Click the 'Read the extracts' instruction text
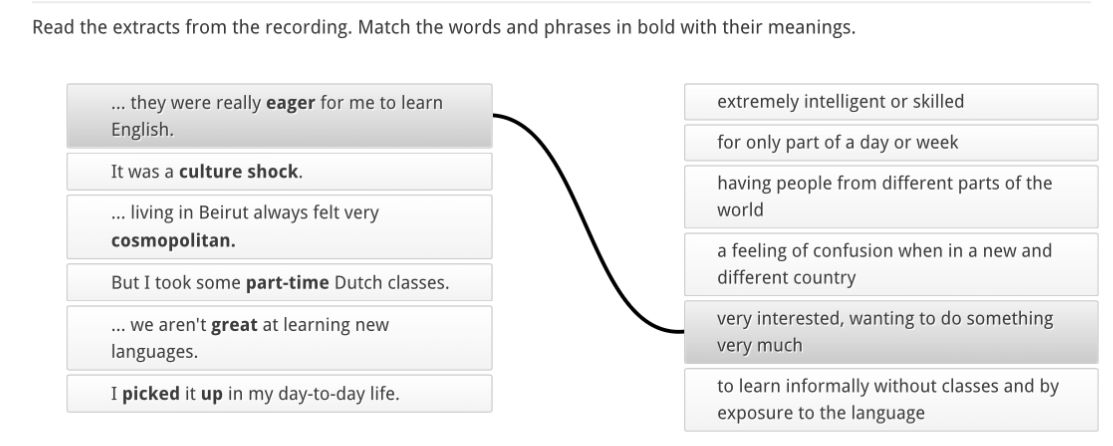The width and height of the screenshot is (1113, 446). (444, 28)
